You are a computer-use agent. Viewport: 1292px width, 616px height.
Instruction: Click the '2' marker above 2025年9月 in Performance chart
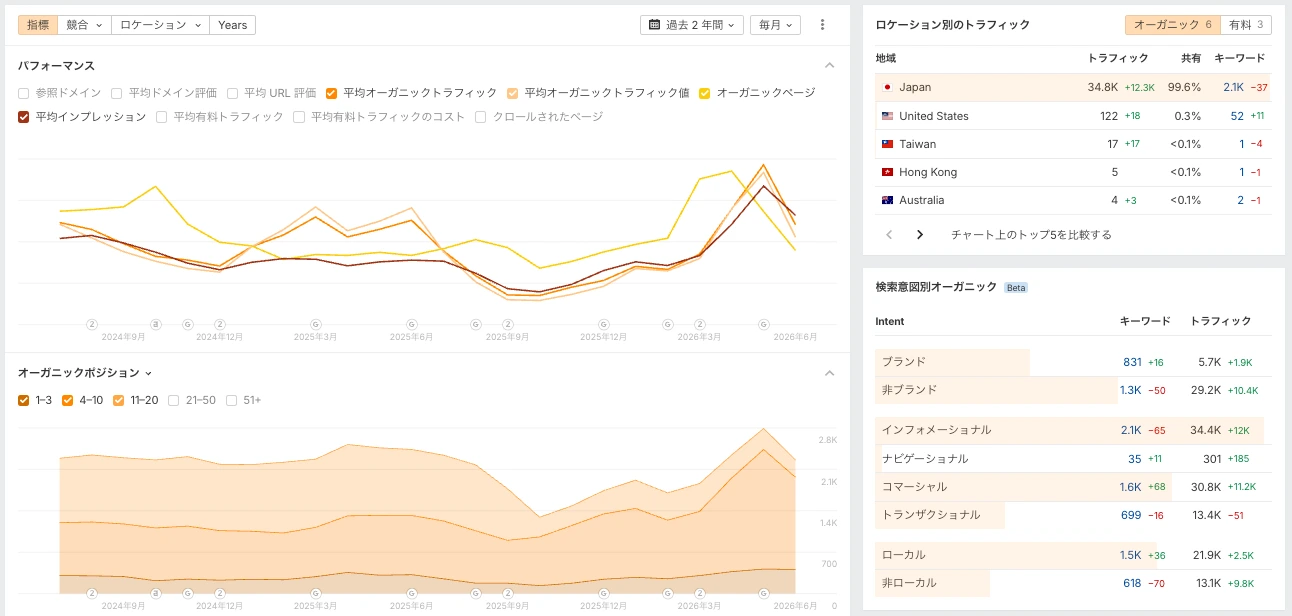[508, 324]
